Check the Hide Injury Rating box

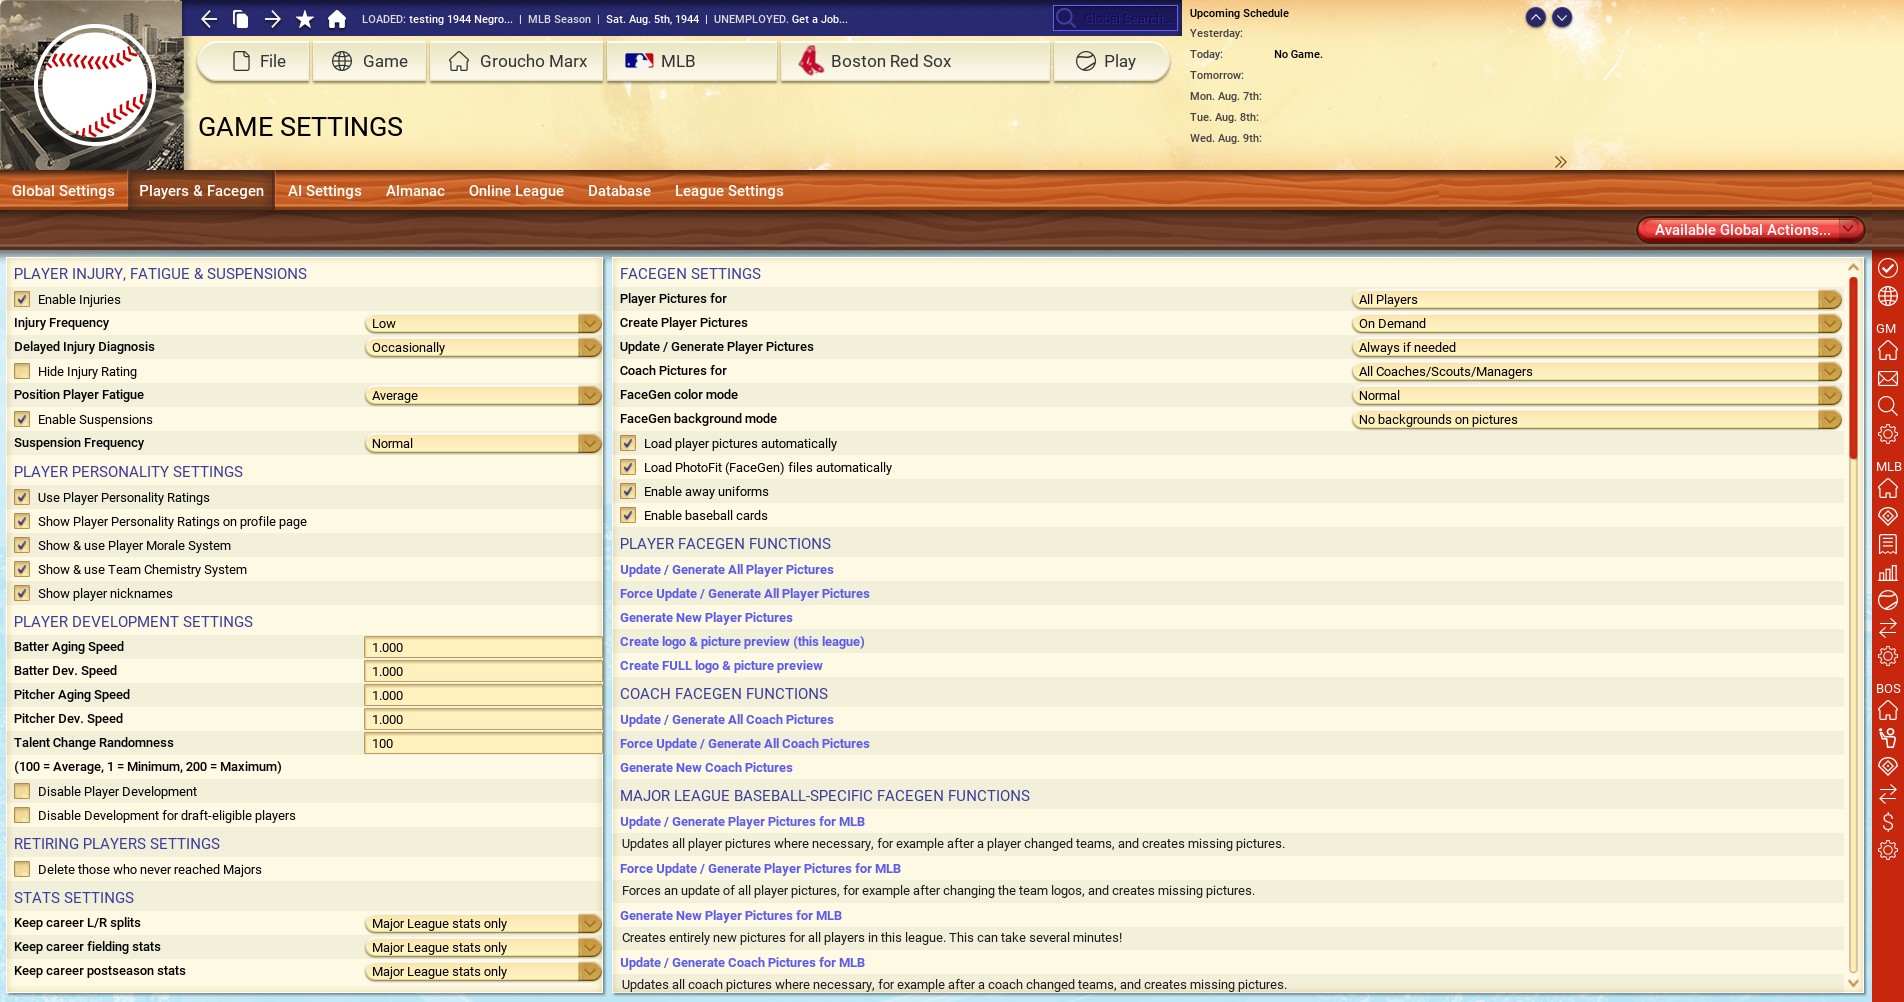click(x=22, y=371)
